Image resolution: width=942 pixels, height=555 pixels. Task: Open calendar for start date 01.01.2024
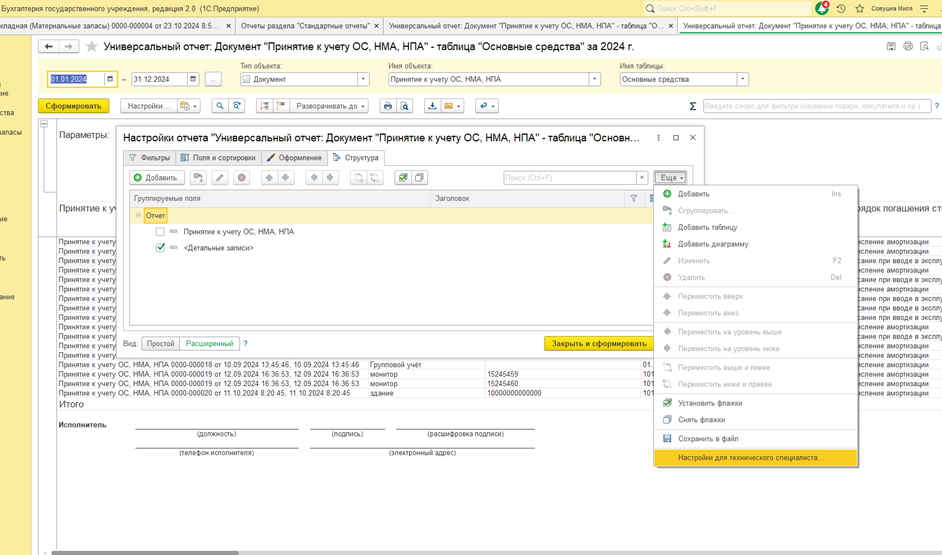[110, 79]
